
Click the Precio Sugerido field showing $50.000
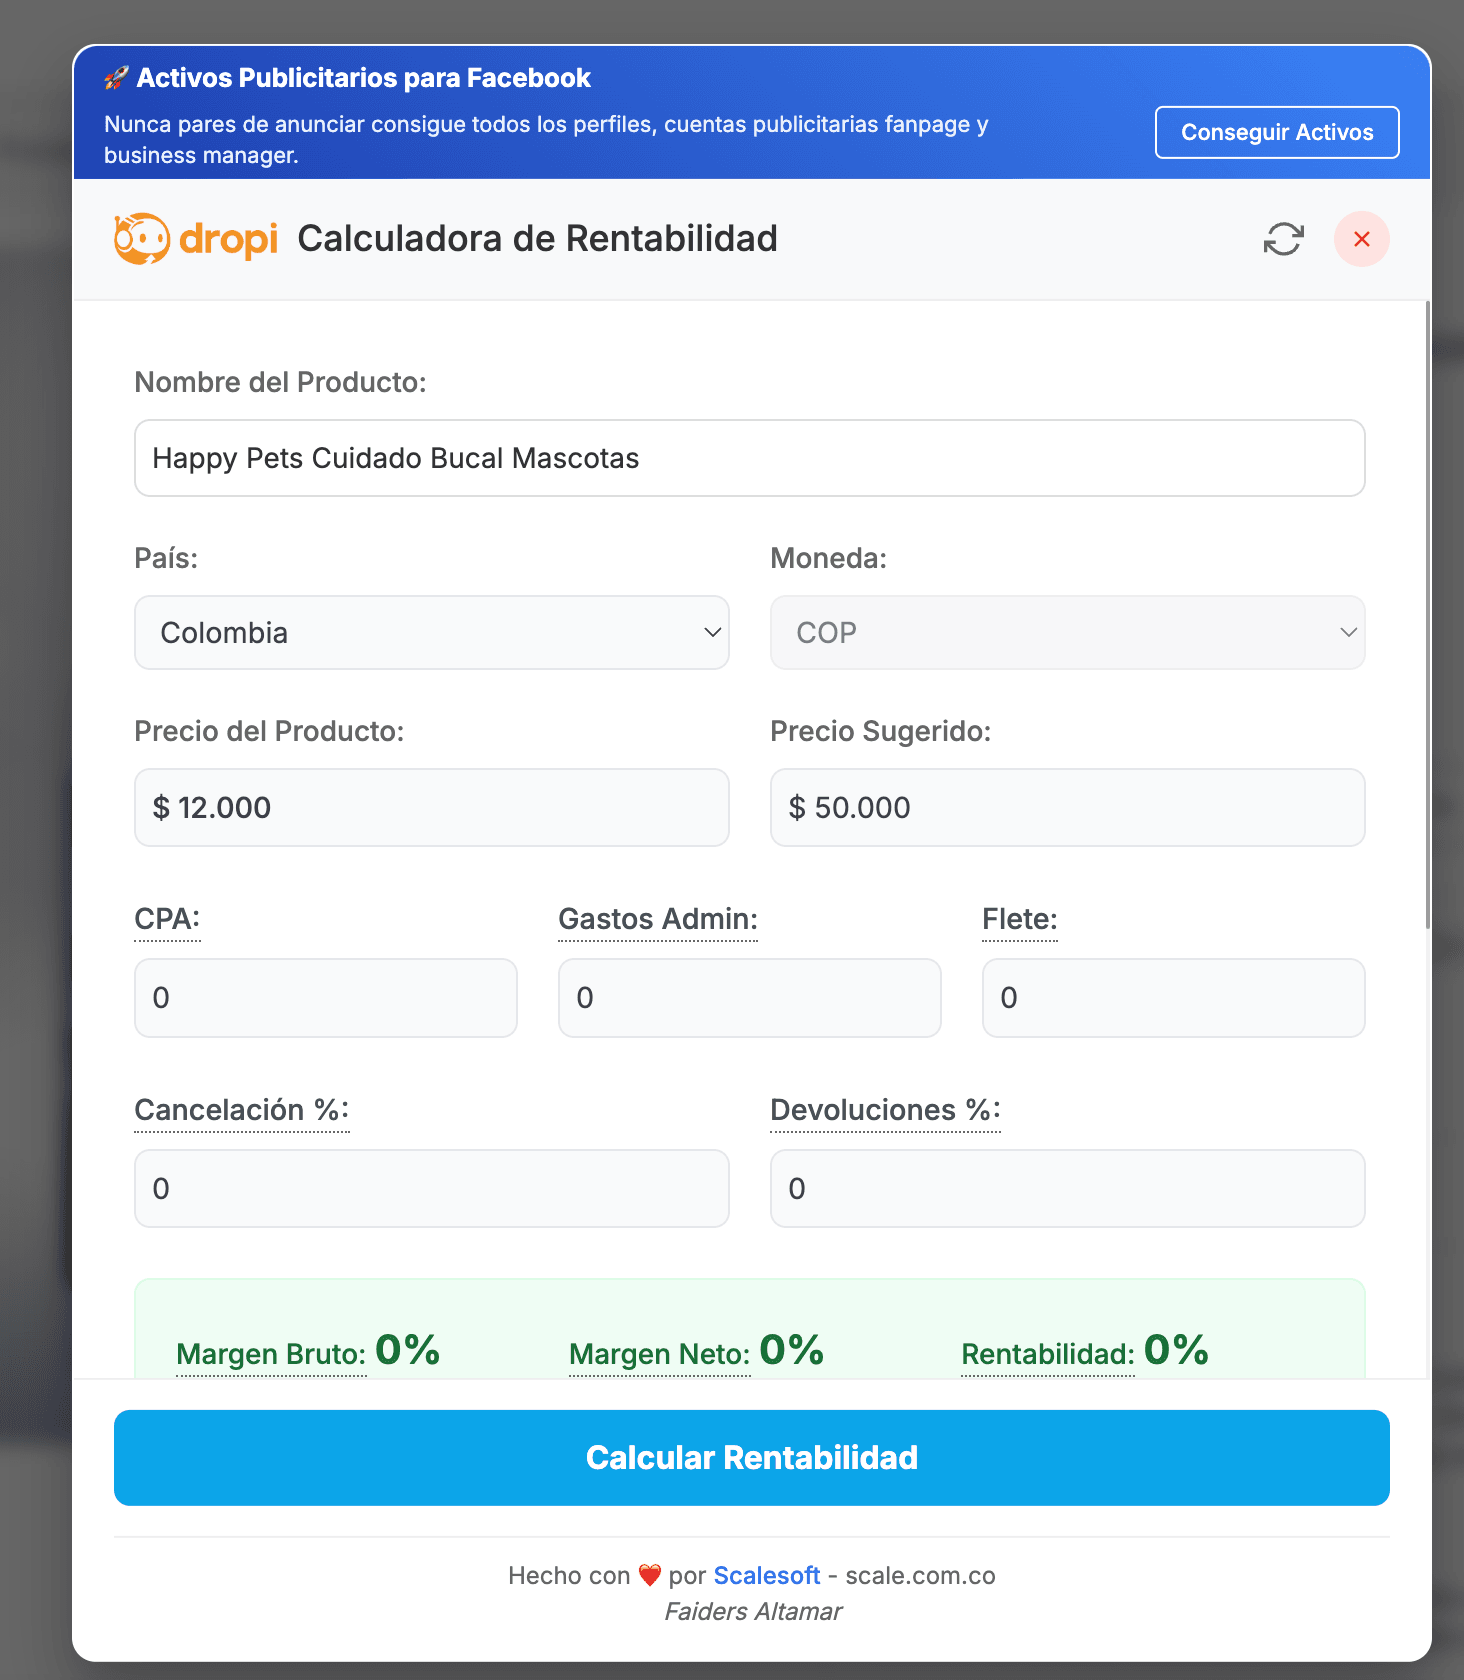tap(1067, 807)
